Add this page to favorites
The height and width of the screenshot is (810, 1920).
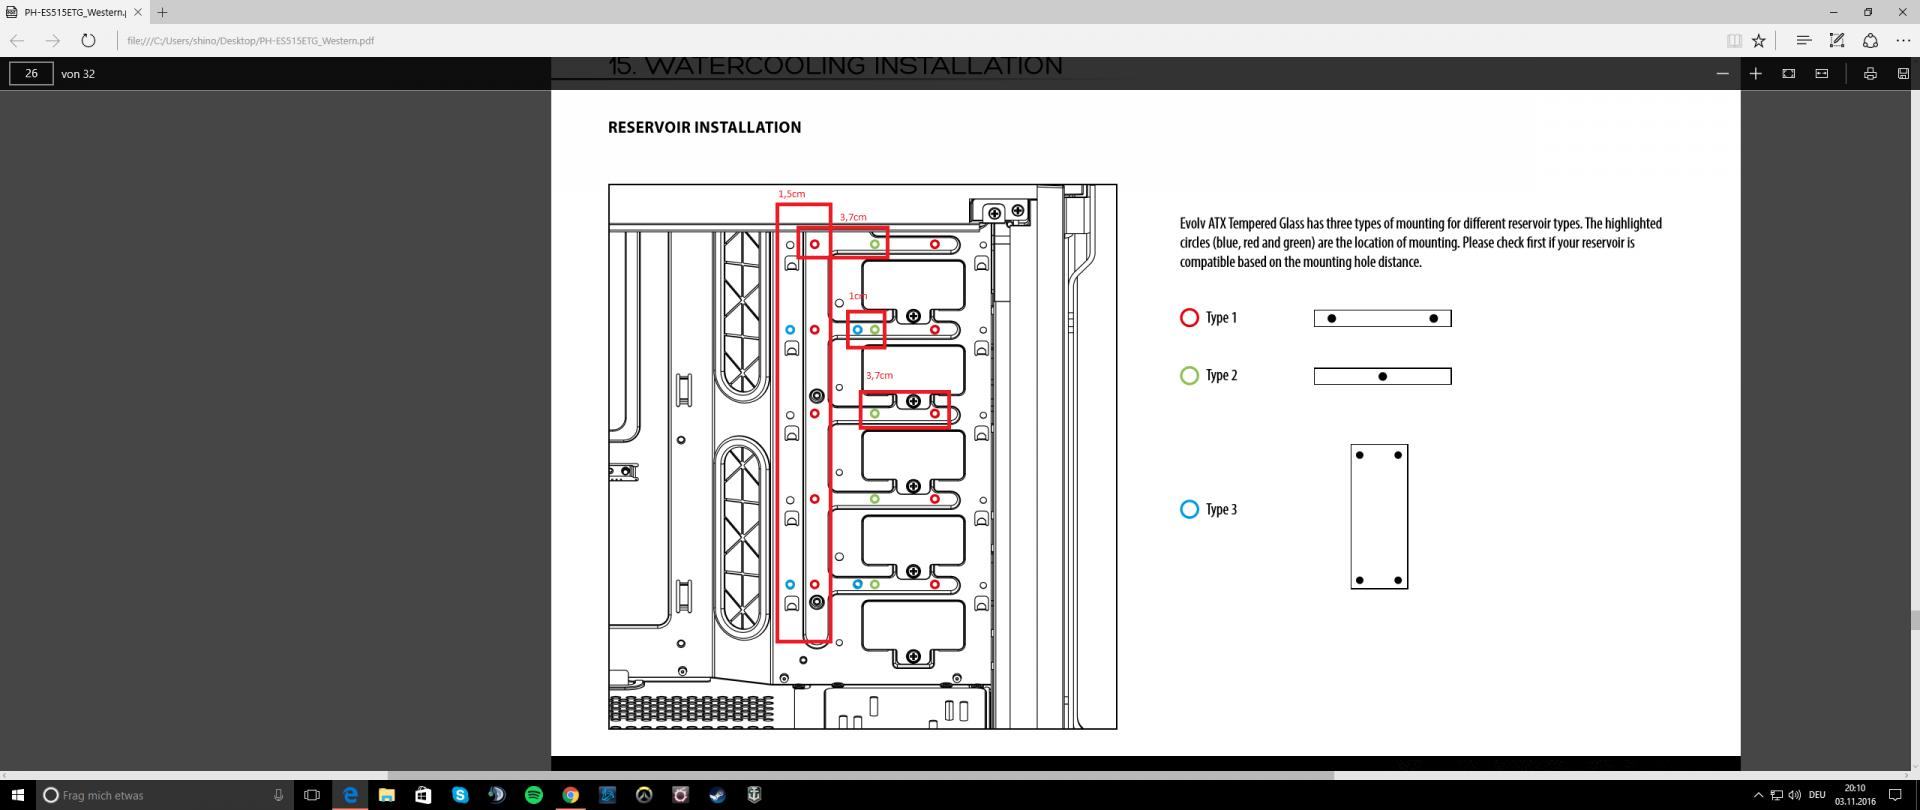point(1759,41)
